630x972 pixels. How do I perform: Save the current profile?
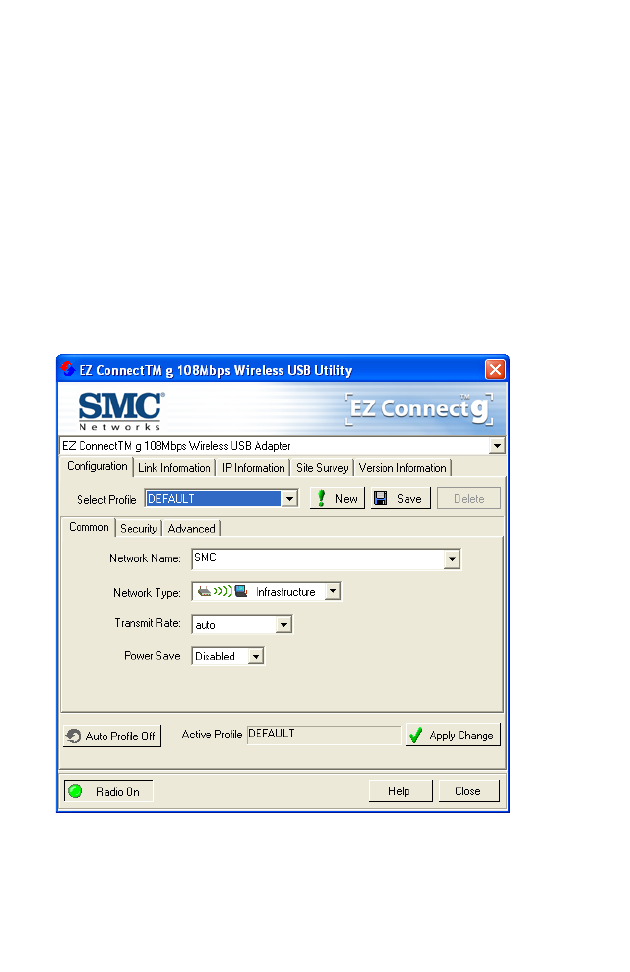click(x=401, y=498)
